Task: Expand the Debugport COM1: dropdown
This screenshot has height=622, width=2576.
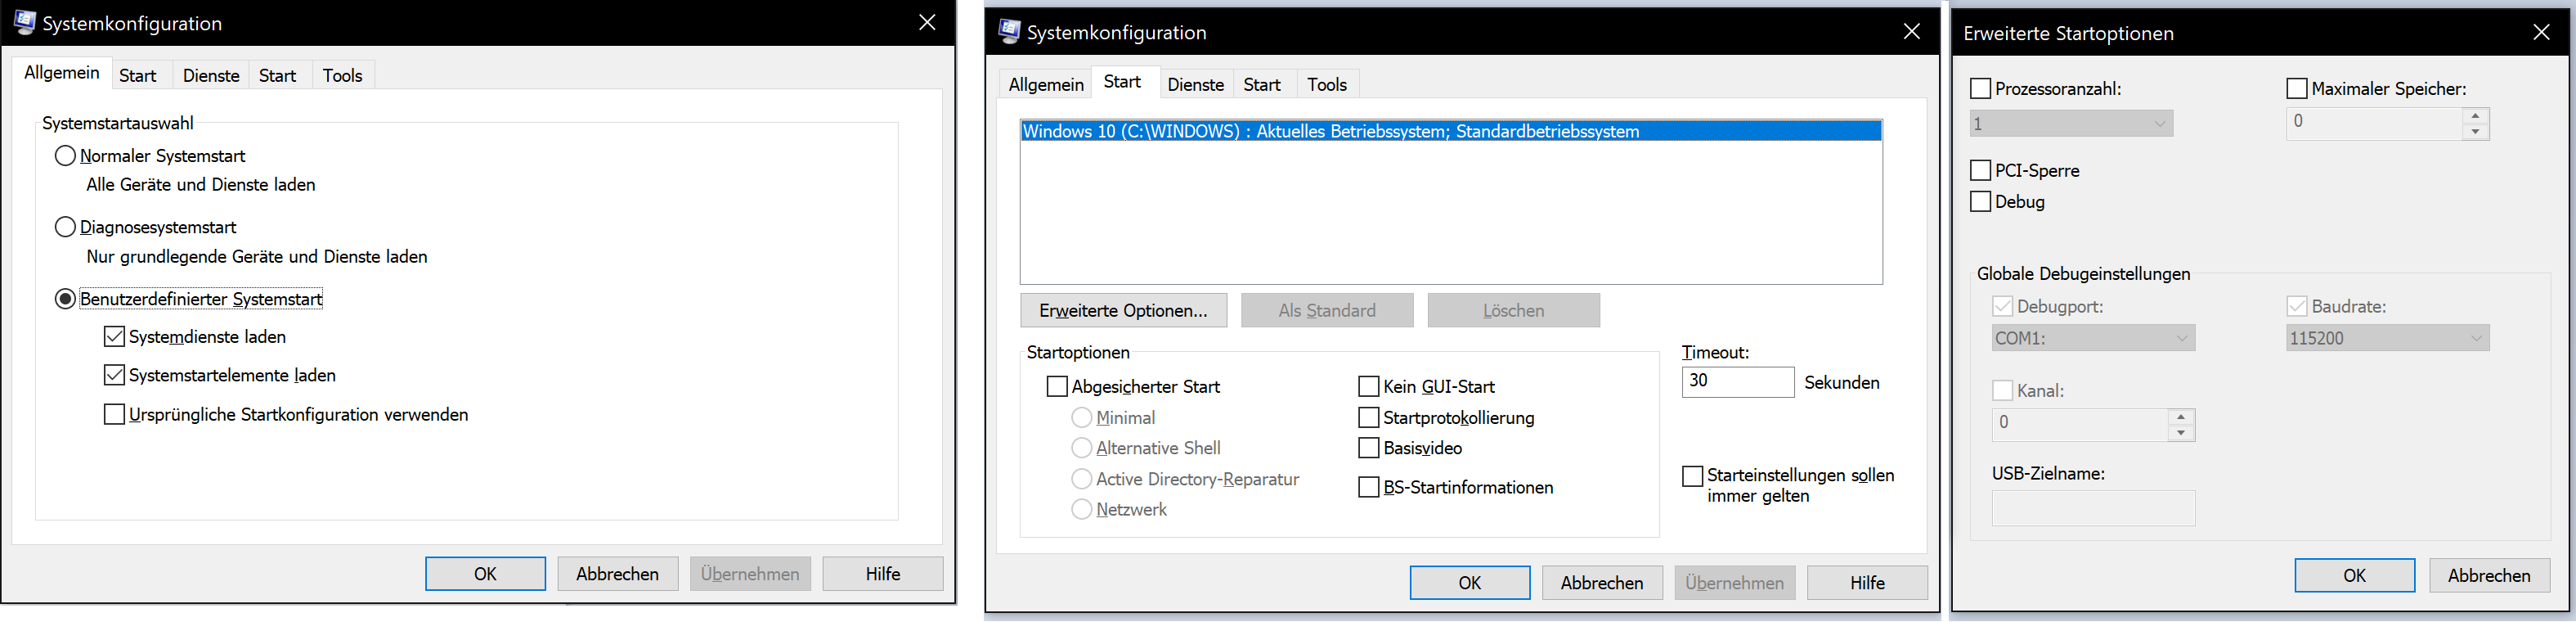Action: (2092, 339)
